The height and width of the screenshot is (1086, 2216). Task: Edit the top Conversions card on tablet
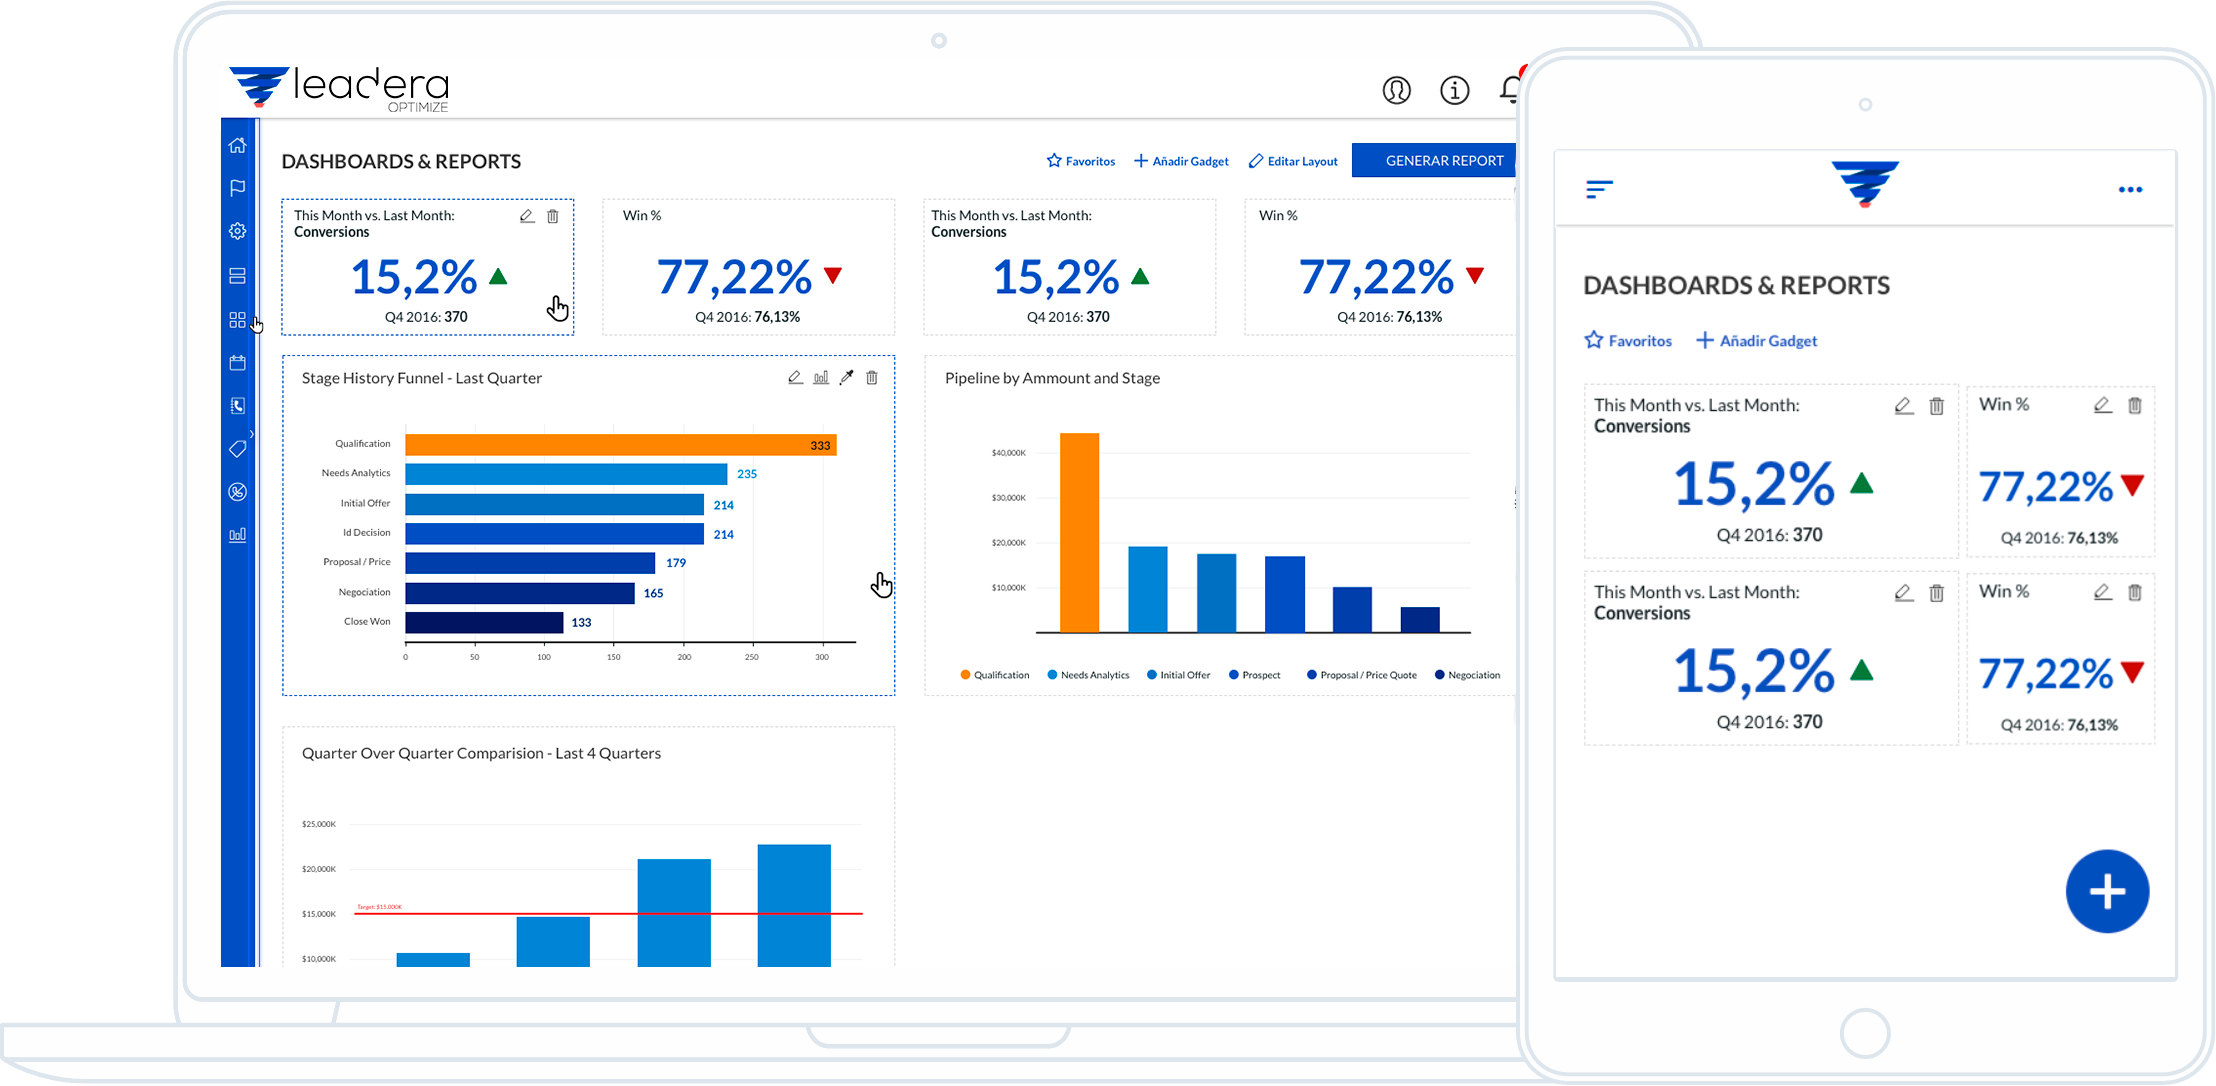[1904, 406]
